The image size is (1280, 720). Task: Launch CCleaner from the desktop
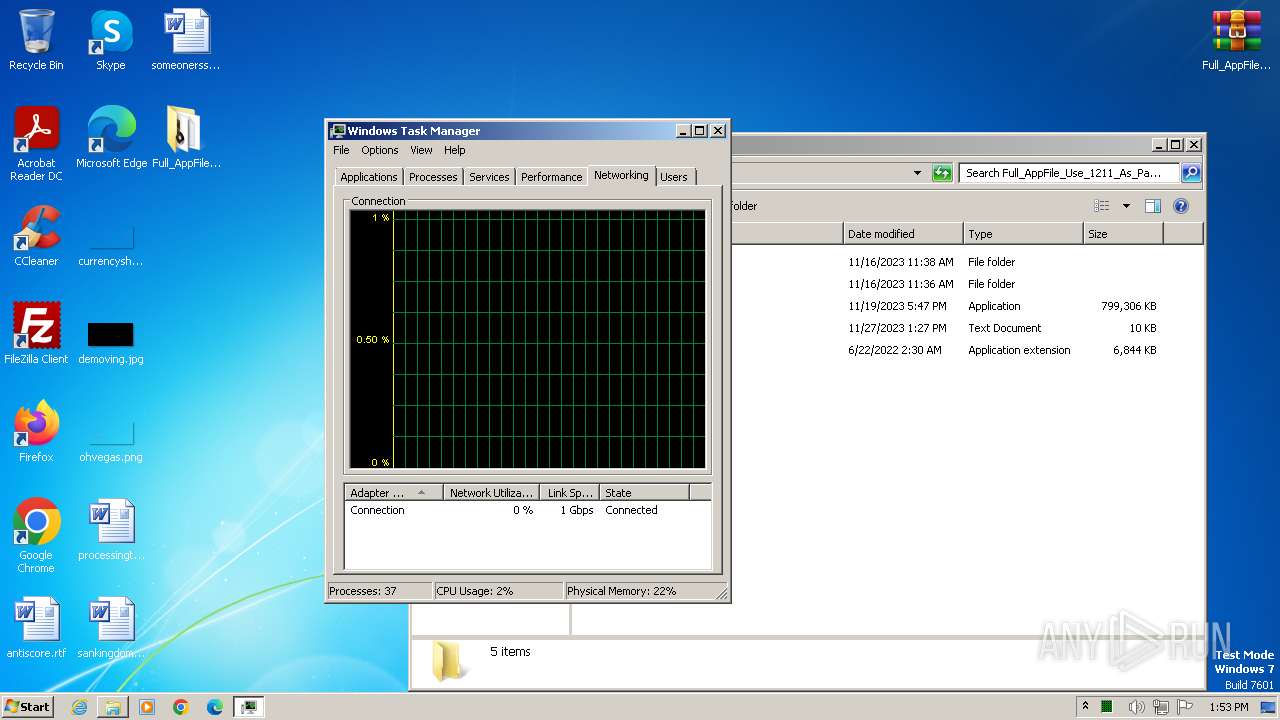(x=36, y=235)
